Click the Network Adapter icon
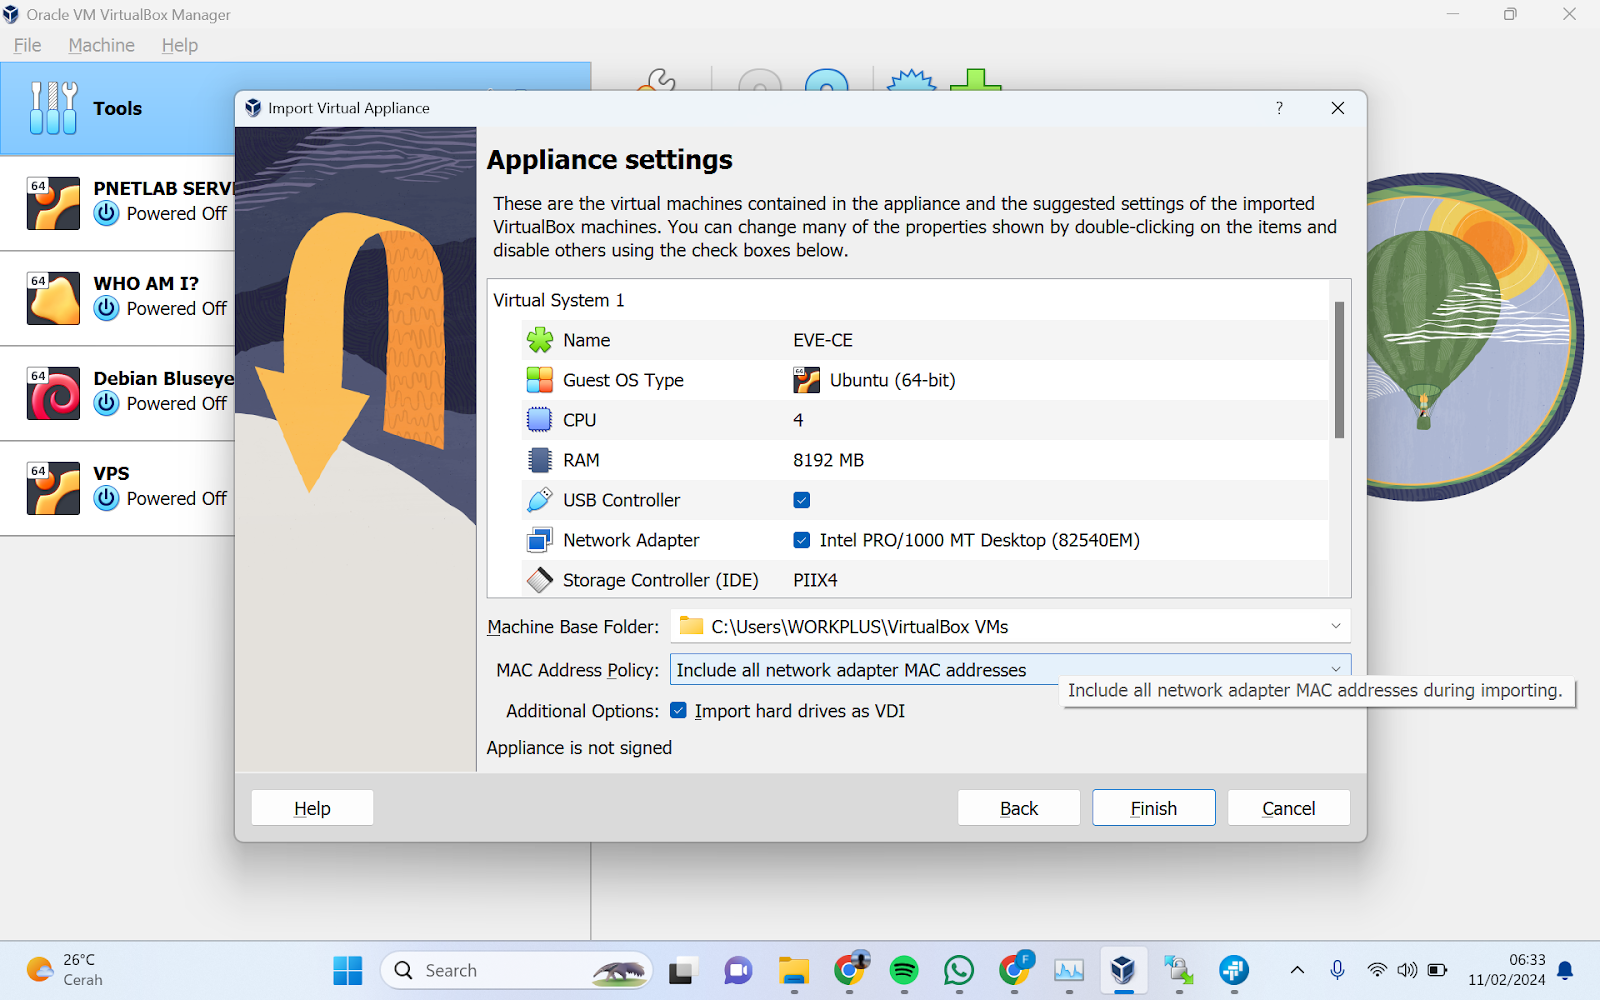Screen dimensions: 1600x1000 coord(540,540)
